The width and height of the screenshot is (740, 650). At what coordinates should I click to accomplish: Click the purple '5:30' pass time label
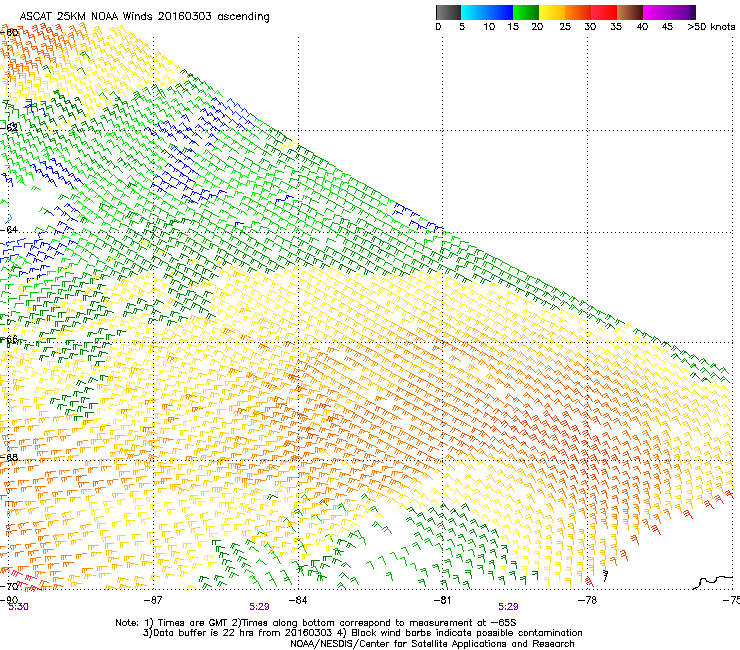[18, 607]
